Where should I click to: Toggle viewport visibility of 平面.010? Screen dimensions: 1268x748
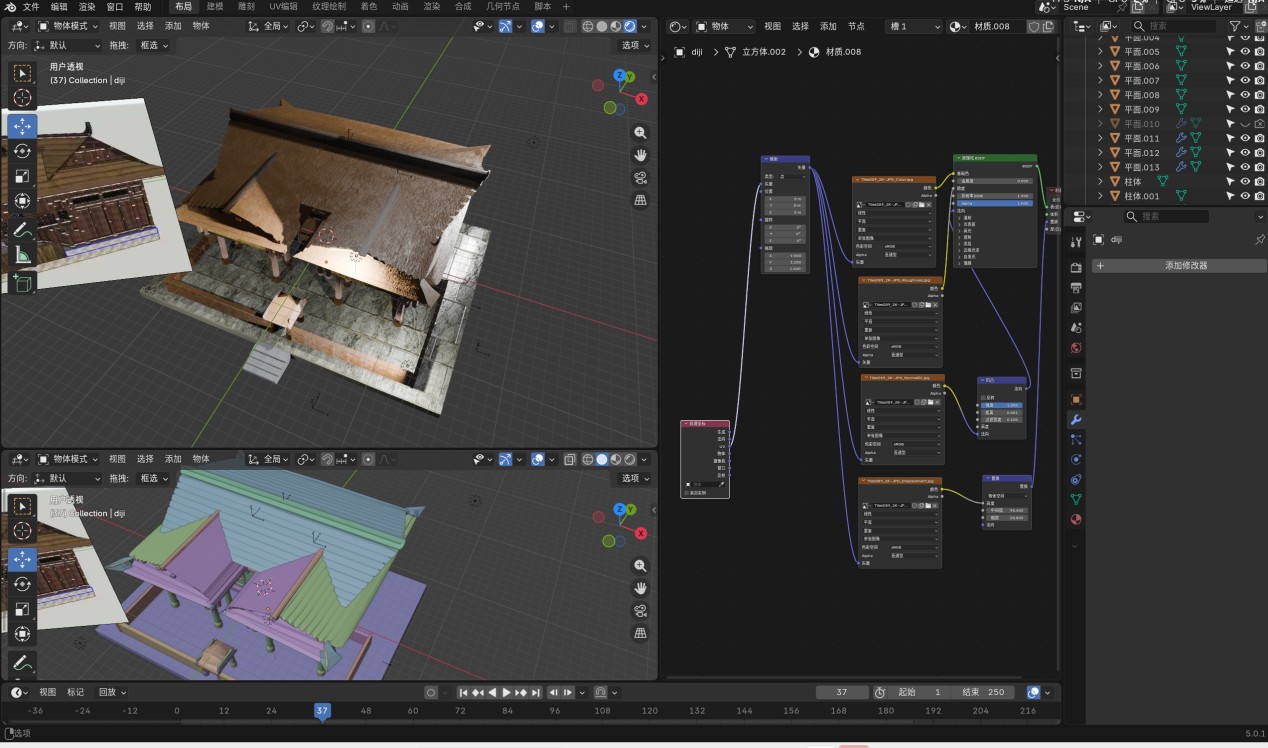1245,124
